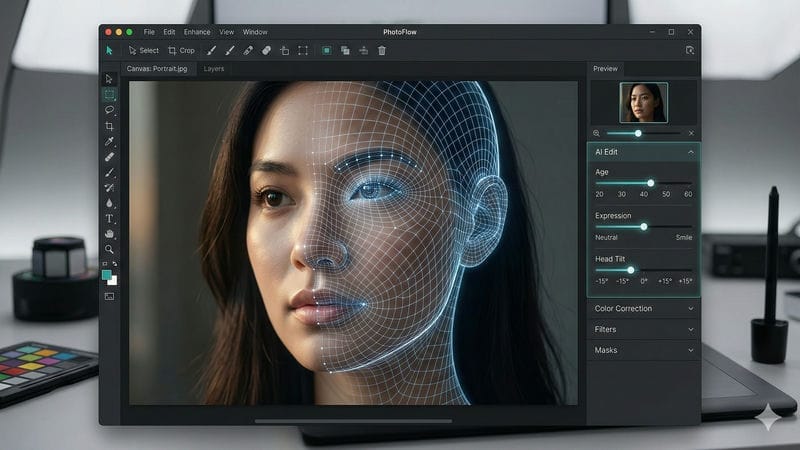Image resolution: width=800 pixels, height=450 pixels.
Task: Click the trash delete icon
Action: coord(382,51)
